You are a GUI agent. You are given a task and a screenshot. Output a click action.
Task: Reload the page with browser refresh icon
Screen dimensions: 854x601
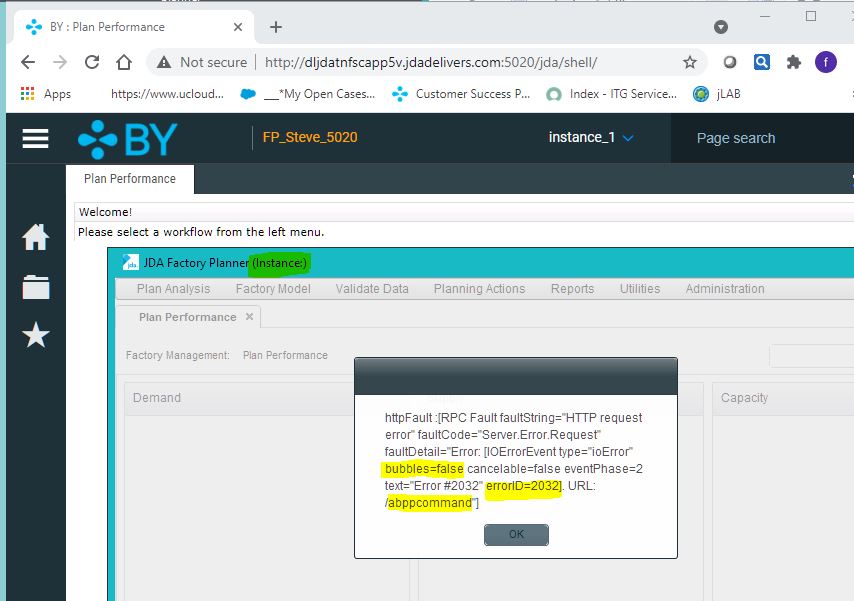tap(92, 62)
